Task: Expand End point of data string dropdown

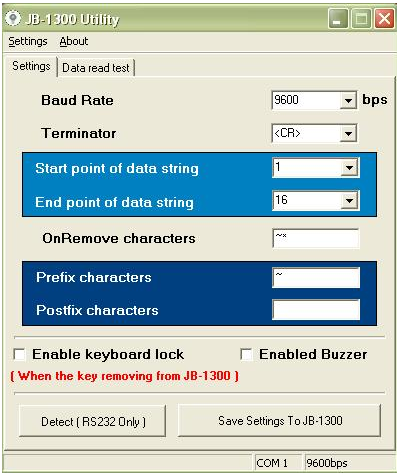Action: (x=349, y=200)
